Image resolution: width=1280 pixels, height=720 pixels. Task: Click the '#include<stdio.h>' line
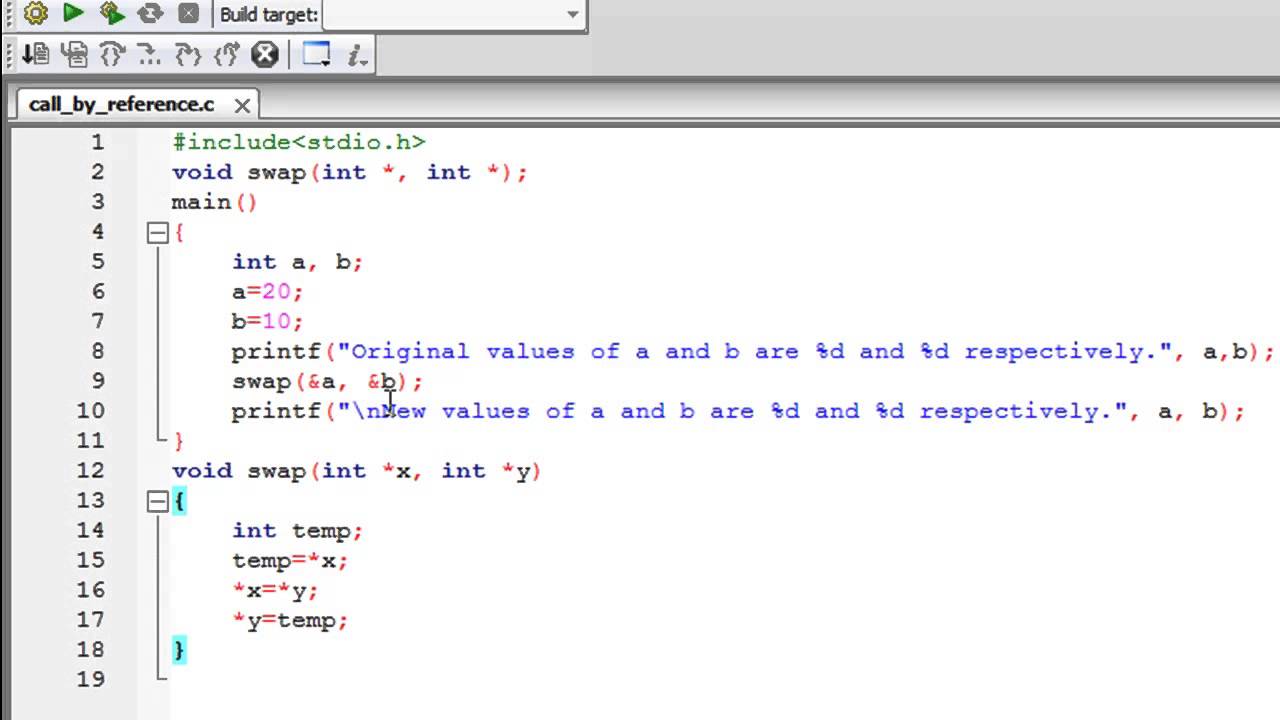[299, 142]
